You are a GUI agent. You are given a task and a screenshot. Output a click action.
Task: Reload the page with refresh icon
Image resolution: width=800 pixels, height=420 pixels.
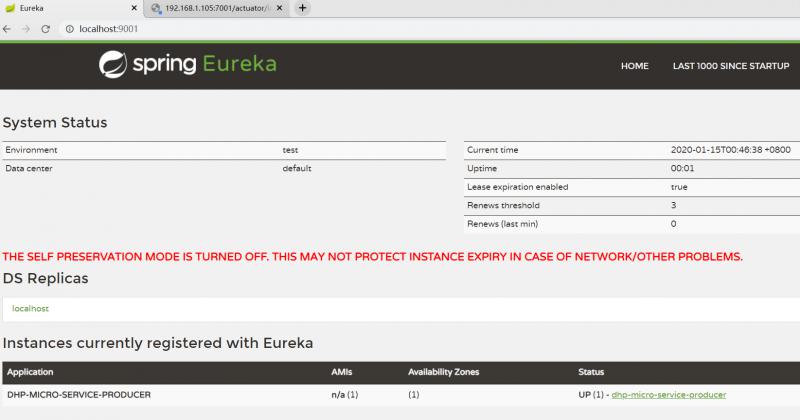pyautogui.click(x=45, y=29)
